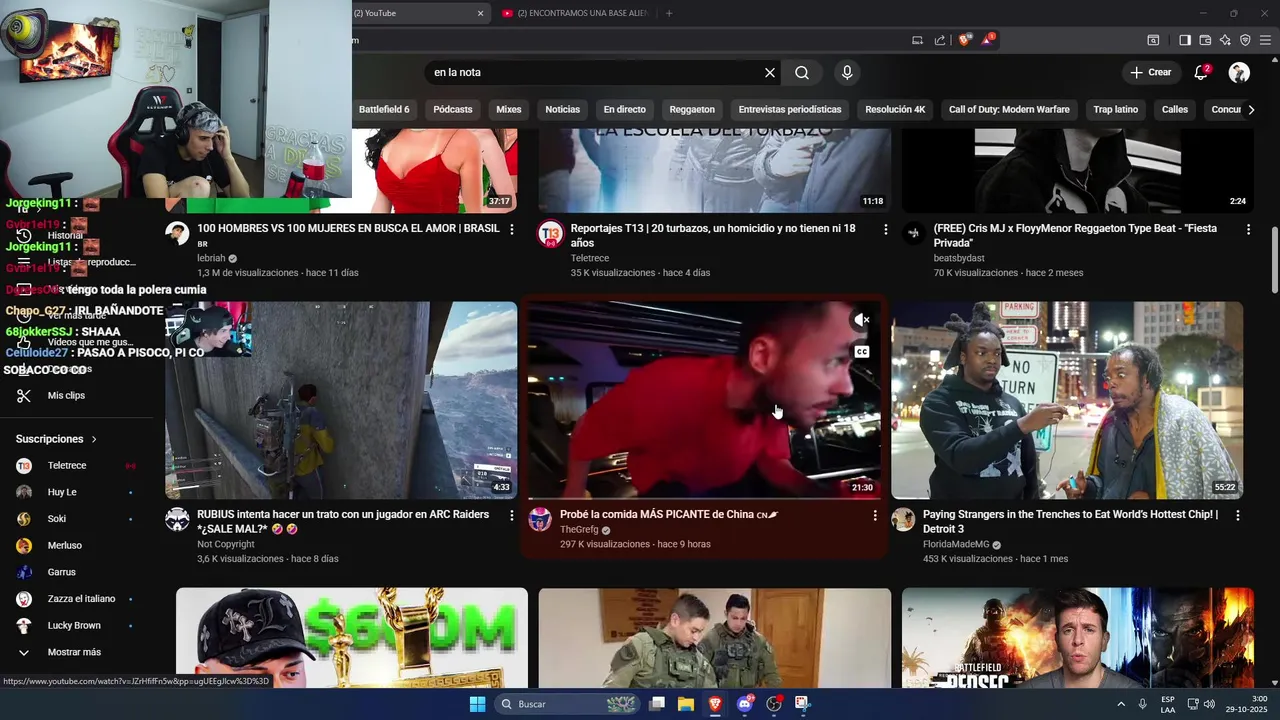The width and height of the screenshot is (1280, 720).
Task: Click the Crear button
Action: tap(1150, 72)
